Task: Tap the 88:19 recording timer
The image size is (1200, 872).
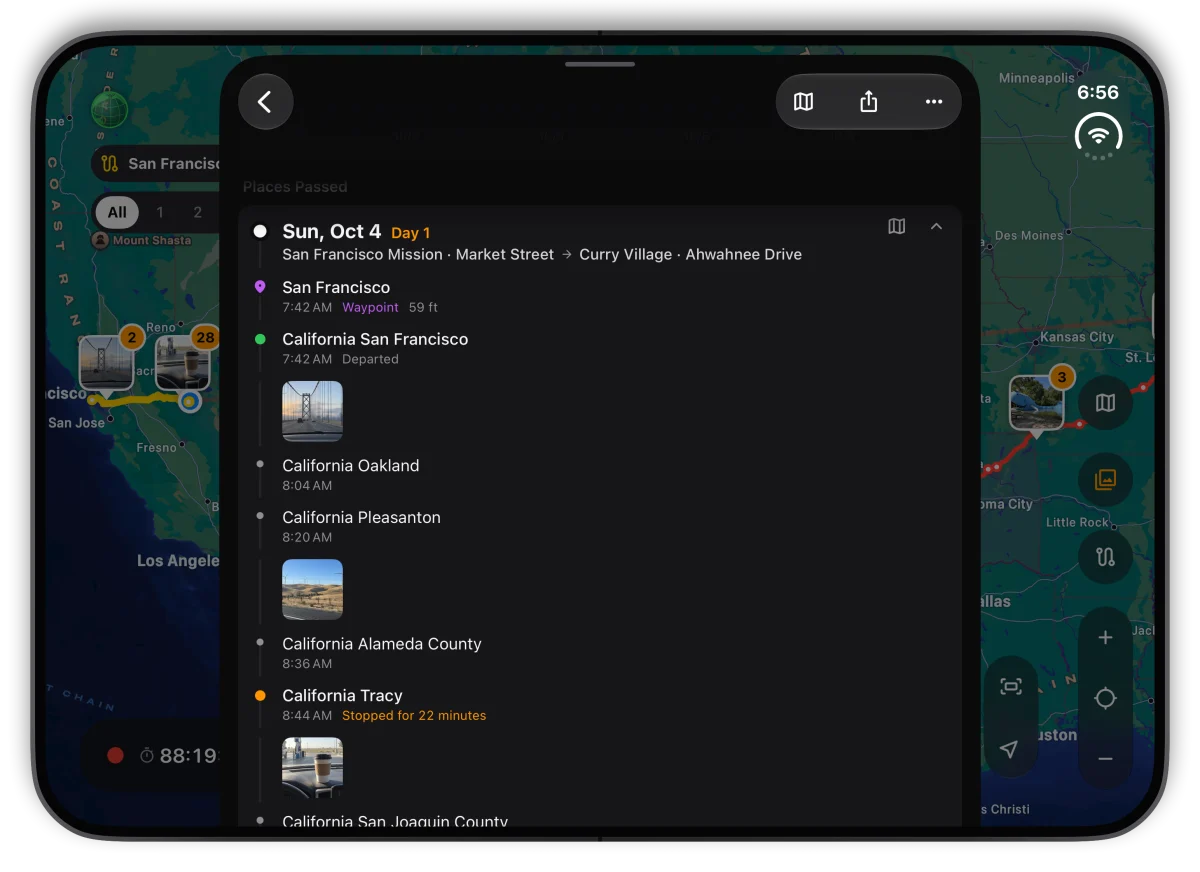Action: 180,756
